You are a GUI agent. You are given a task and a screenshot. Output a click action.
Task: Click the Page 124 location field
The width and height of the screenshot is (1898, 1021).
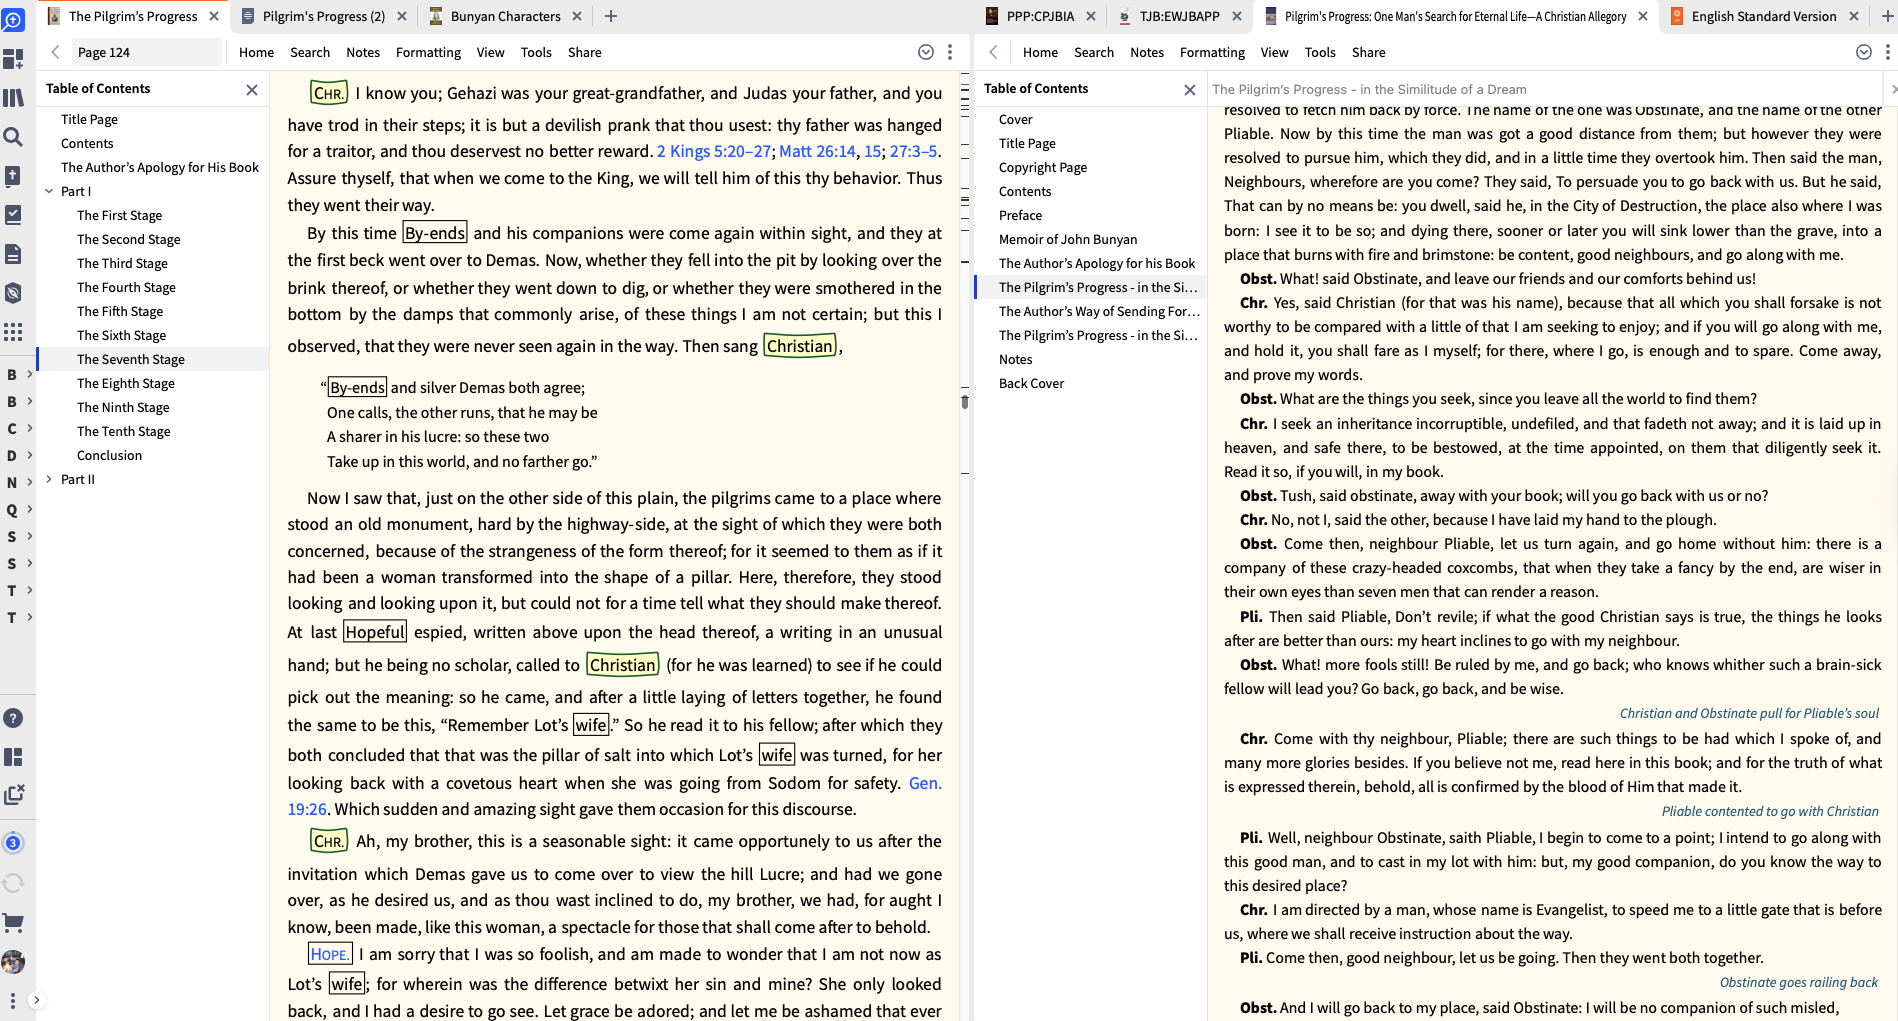tap(146, 52)
